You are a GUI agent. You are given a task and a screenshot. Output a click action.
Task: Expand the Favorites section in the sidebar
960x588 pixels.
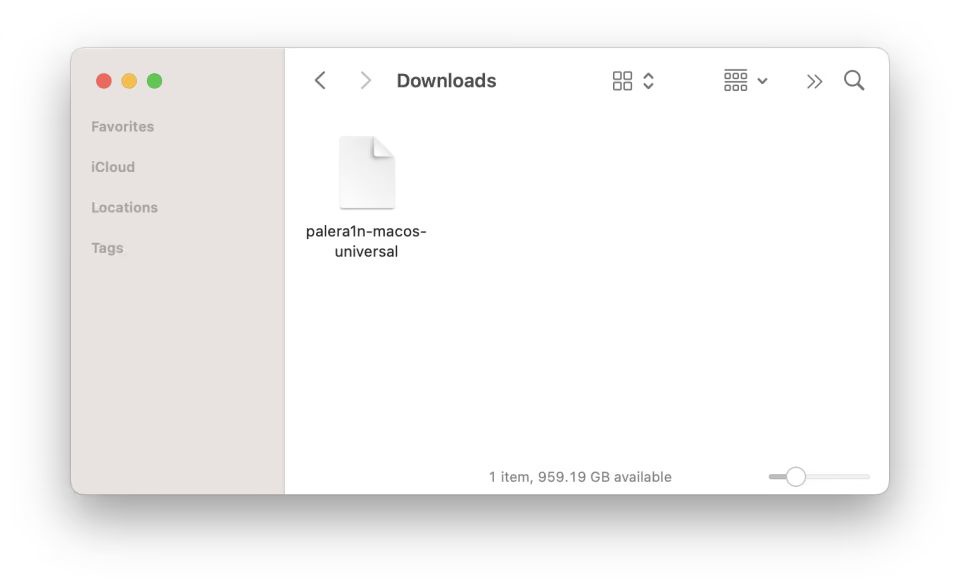[122, 126]
